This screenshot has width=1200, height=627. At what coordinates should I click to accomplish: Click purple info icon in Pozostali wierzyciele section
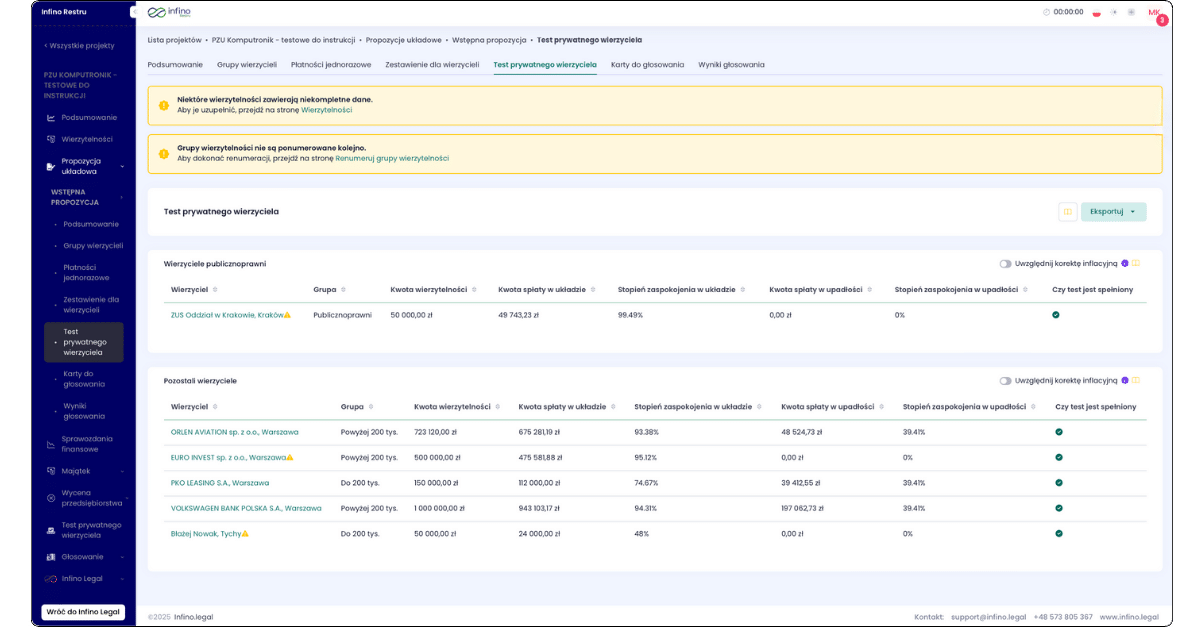1125,381
